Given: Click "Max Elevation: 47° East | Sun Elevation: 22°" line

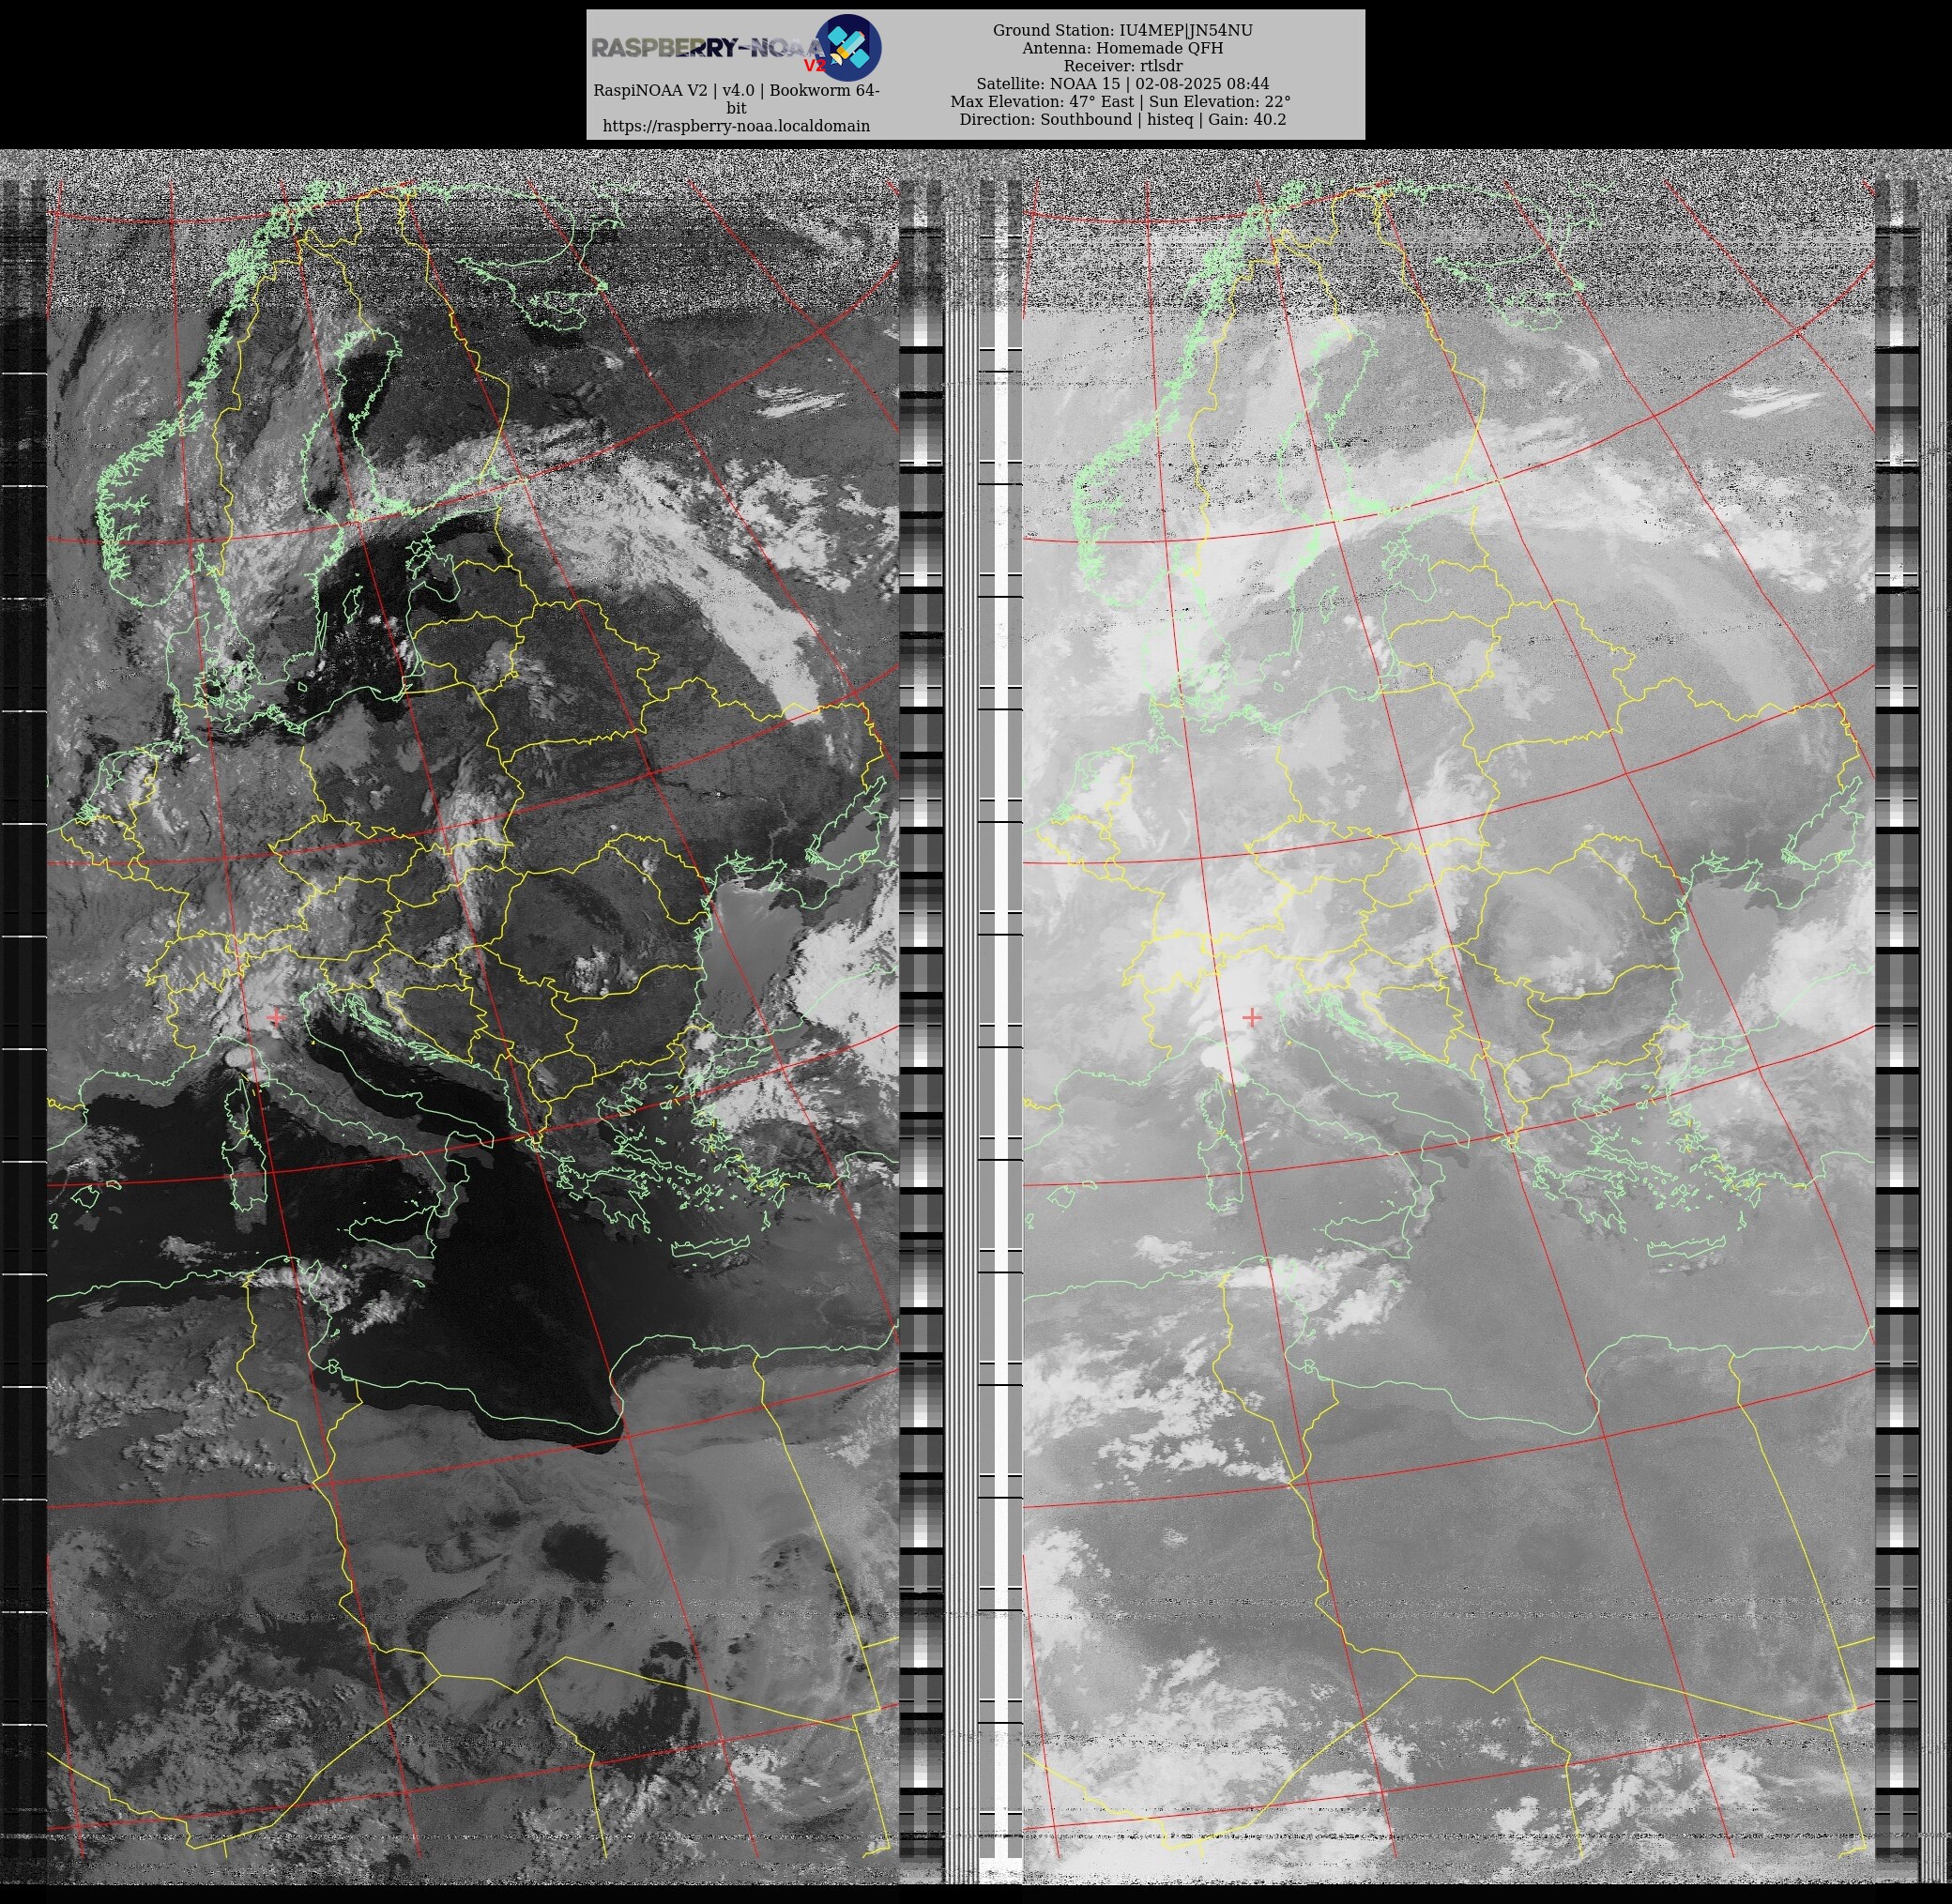Looking at the screenshot, I should 1120,102.
